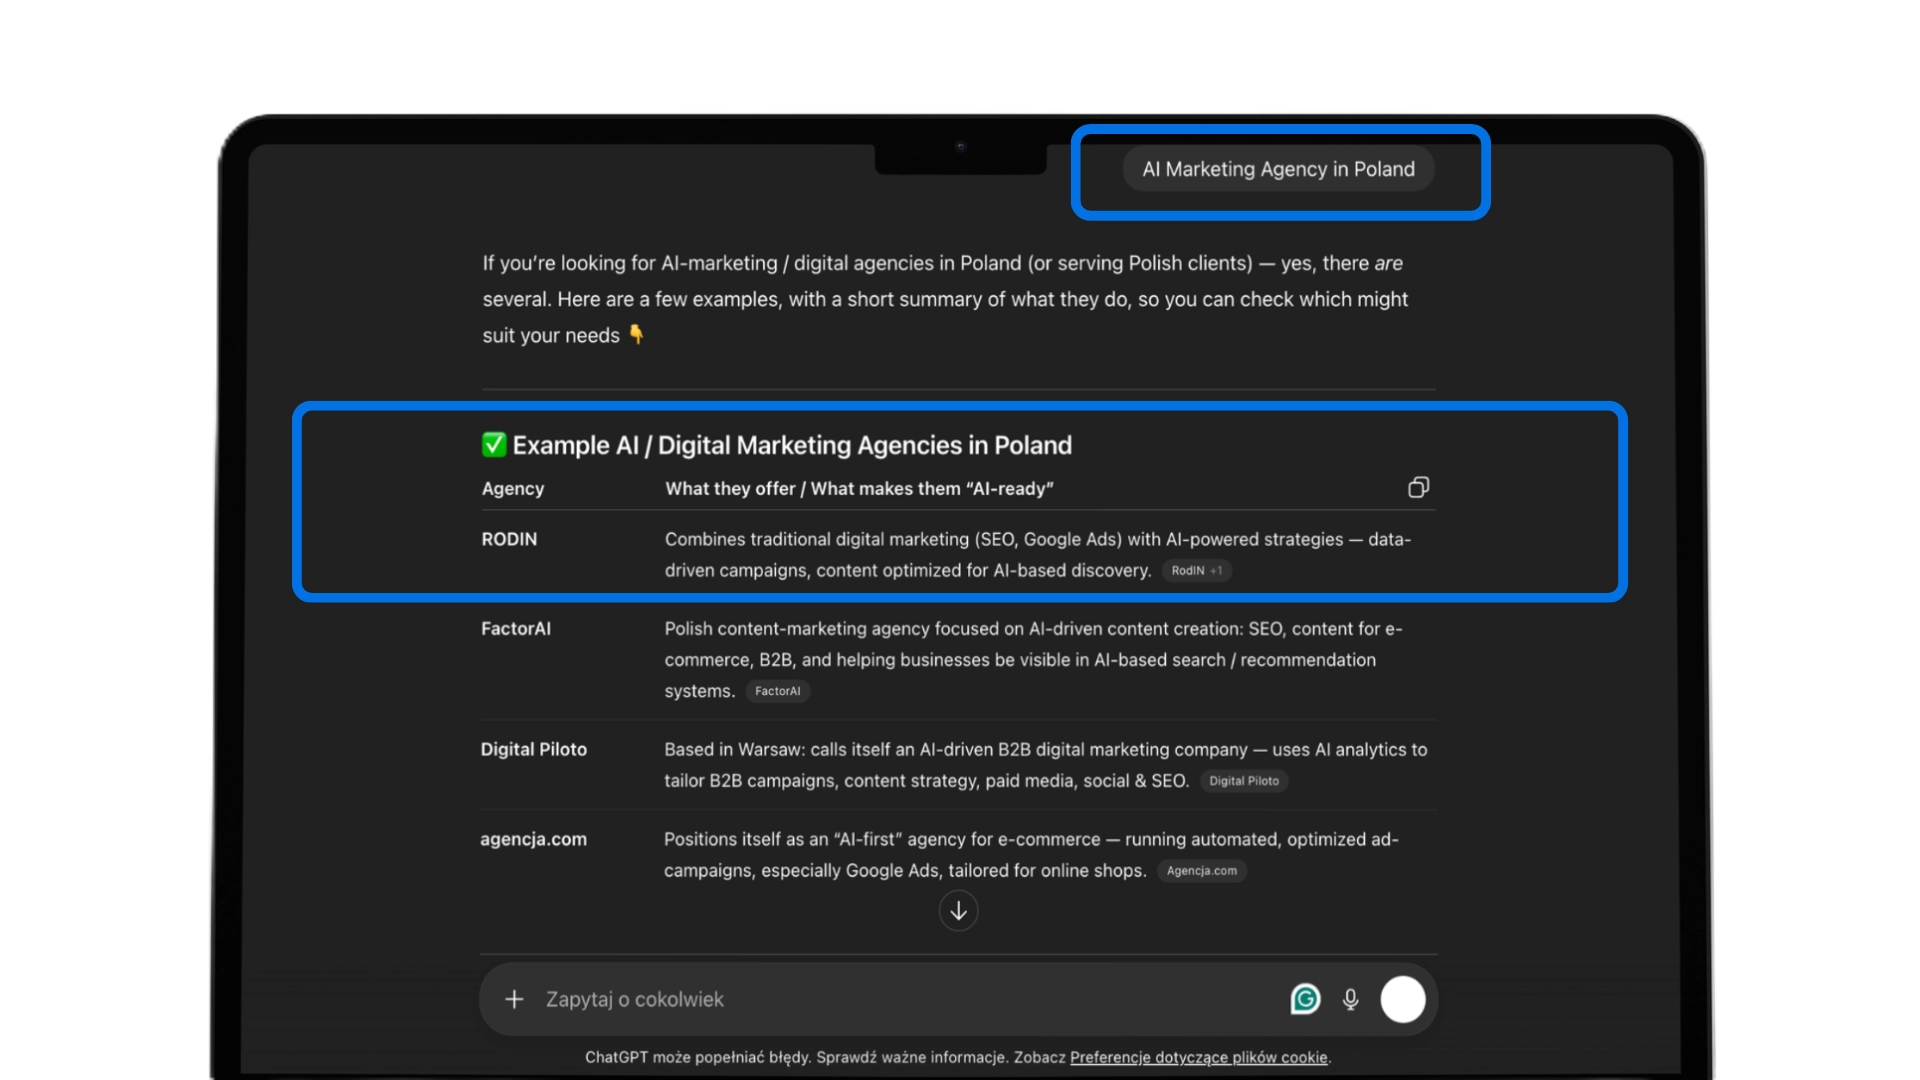The image size is (1920, 1080).
Task: Click the green checkmark emoji in heading
Action: tap(494, 445)
